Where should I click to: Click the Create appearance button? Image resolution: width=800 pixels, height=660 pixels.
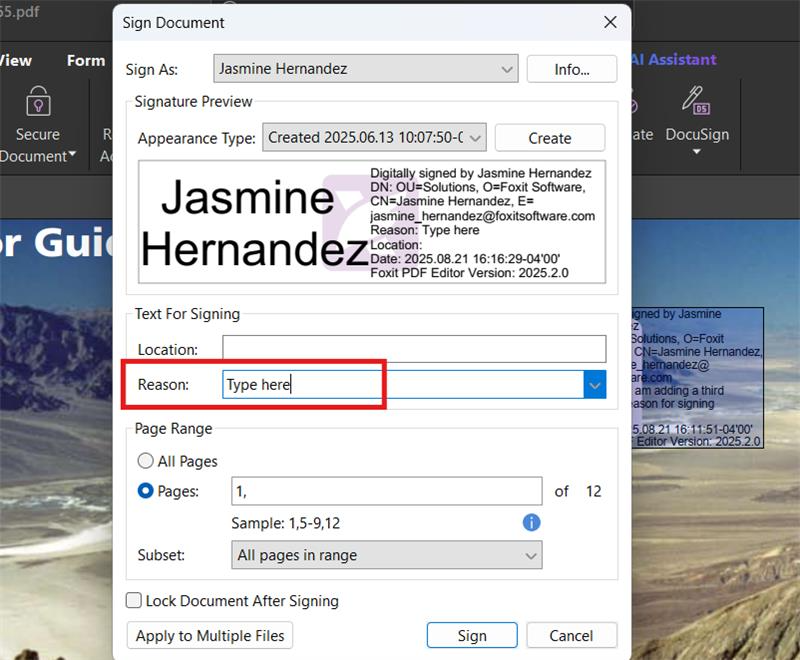549,138
